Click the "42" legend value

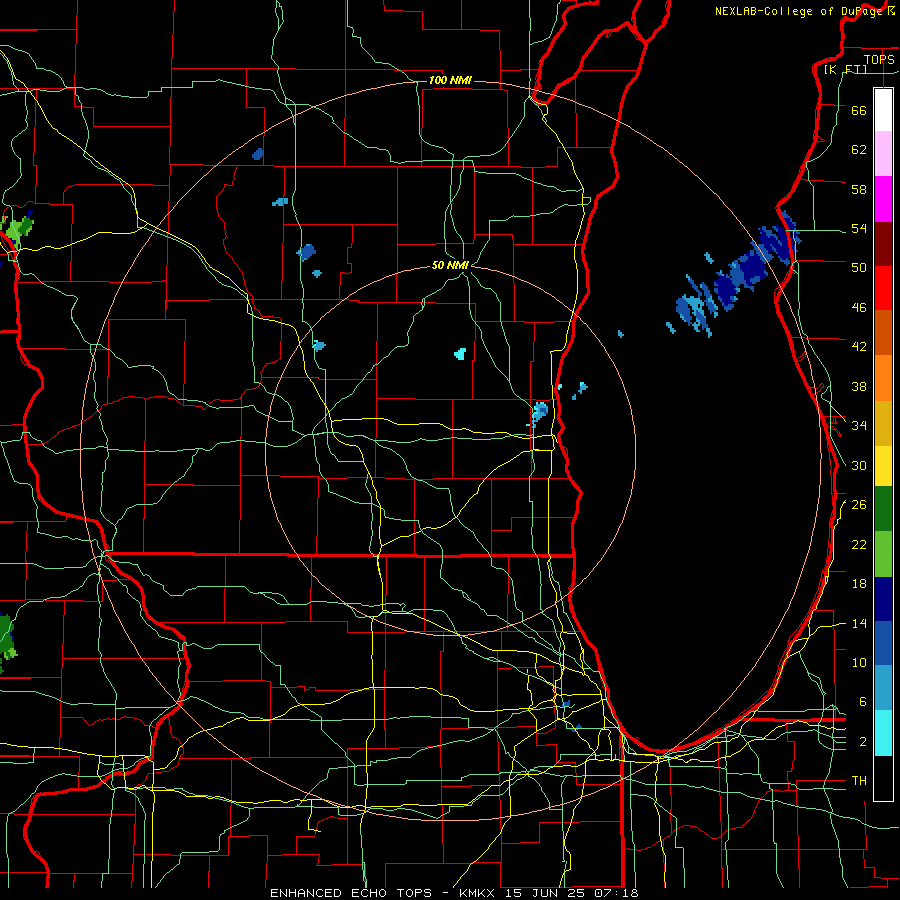pyautogui.click(x=859, y=347)
